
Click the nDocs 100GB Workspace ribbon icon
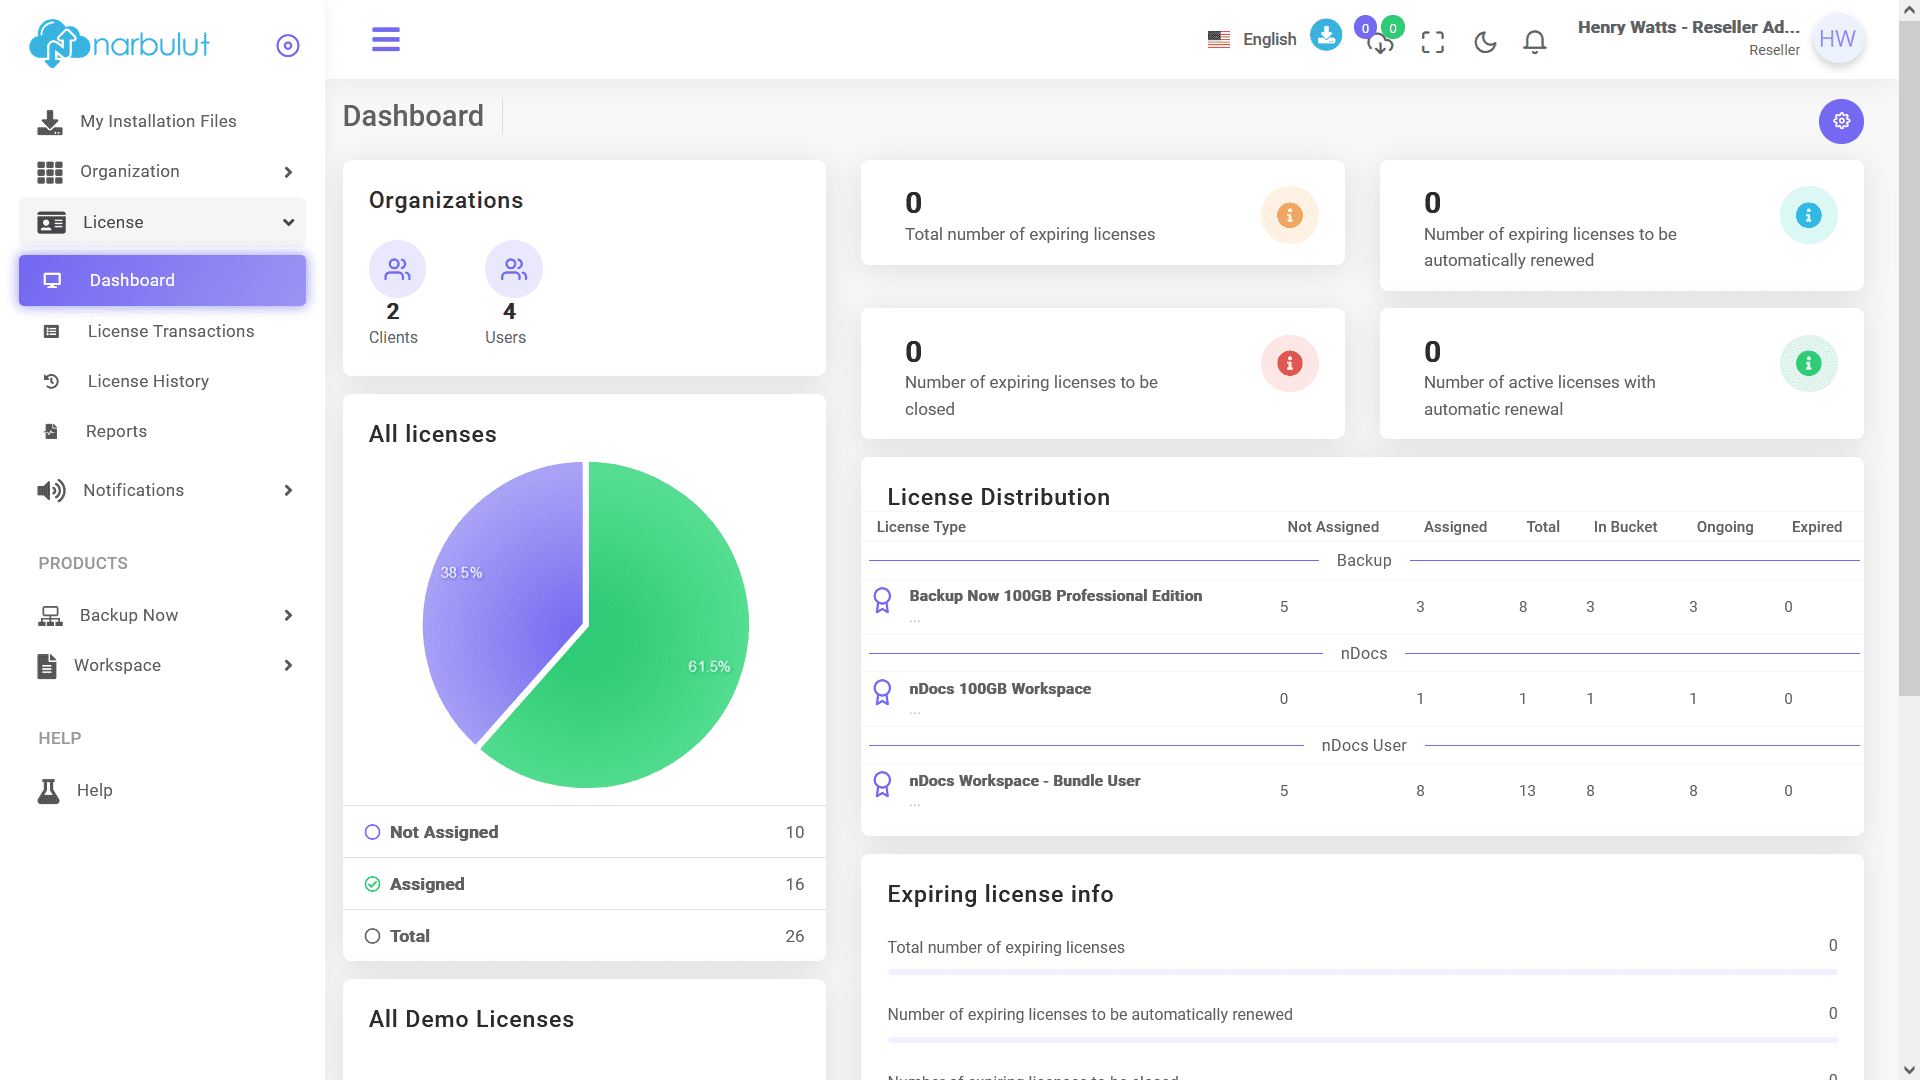tap(882, 692)
